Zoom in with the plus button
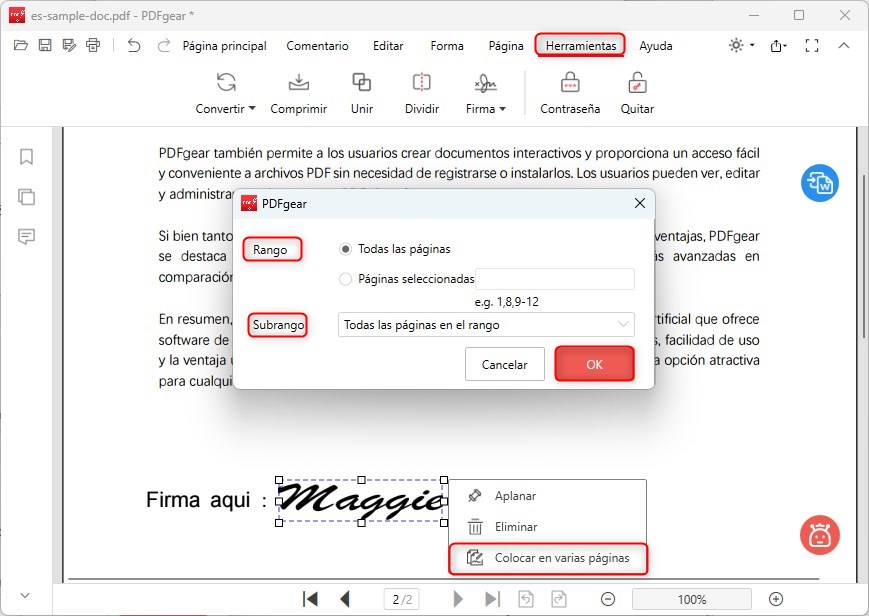869x616 pixels. [x=776, y=599]
